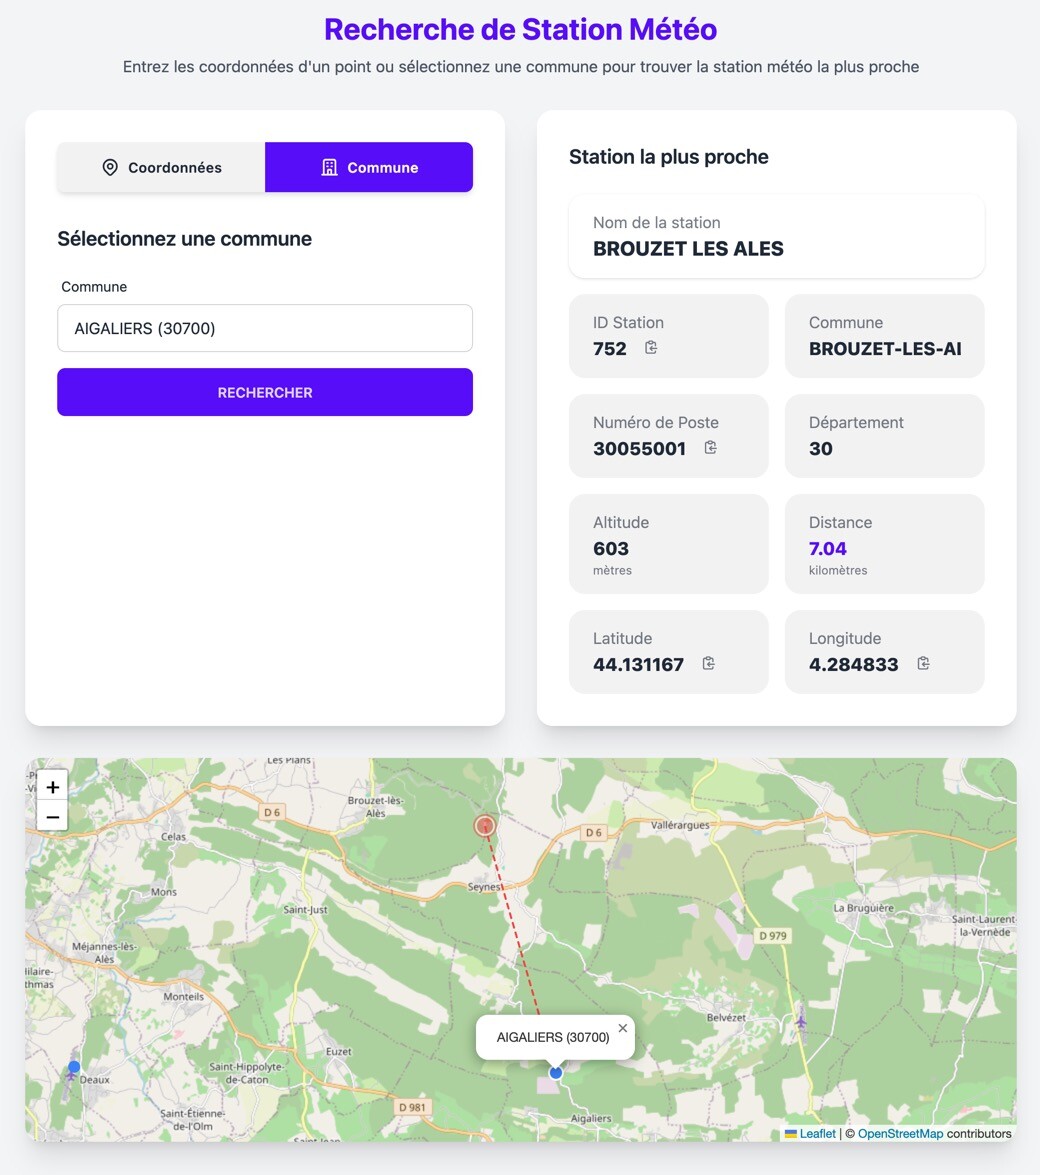1040x1175 pixels.
Task: Close the AIGALIERS (30700) map popup
Action: click(623, 1028)
